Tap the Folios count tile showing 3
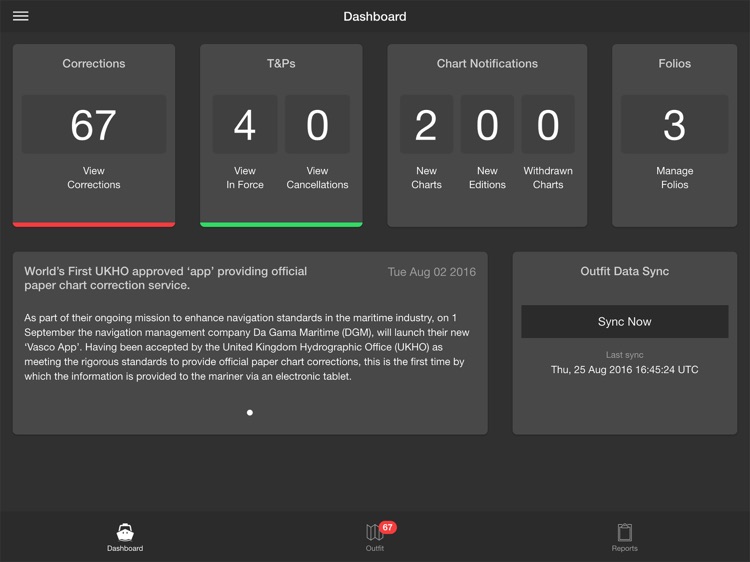 (674, 125)
